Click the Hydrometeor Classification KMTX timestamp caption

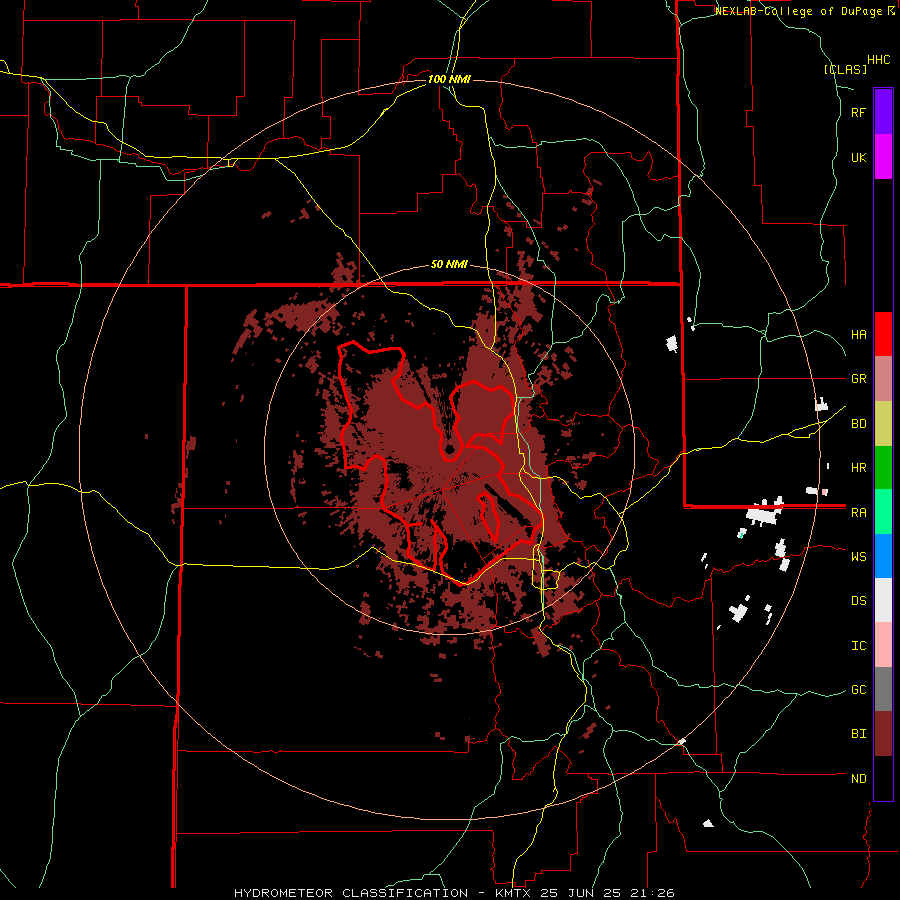tap(454, 893)
